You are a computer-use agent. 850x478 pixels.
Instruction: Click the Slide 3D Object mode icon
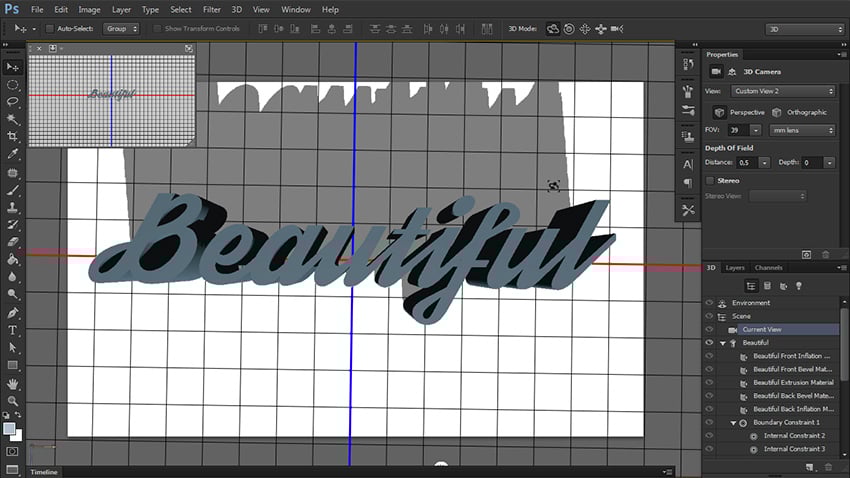click(x=600, y=28)
